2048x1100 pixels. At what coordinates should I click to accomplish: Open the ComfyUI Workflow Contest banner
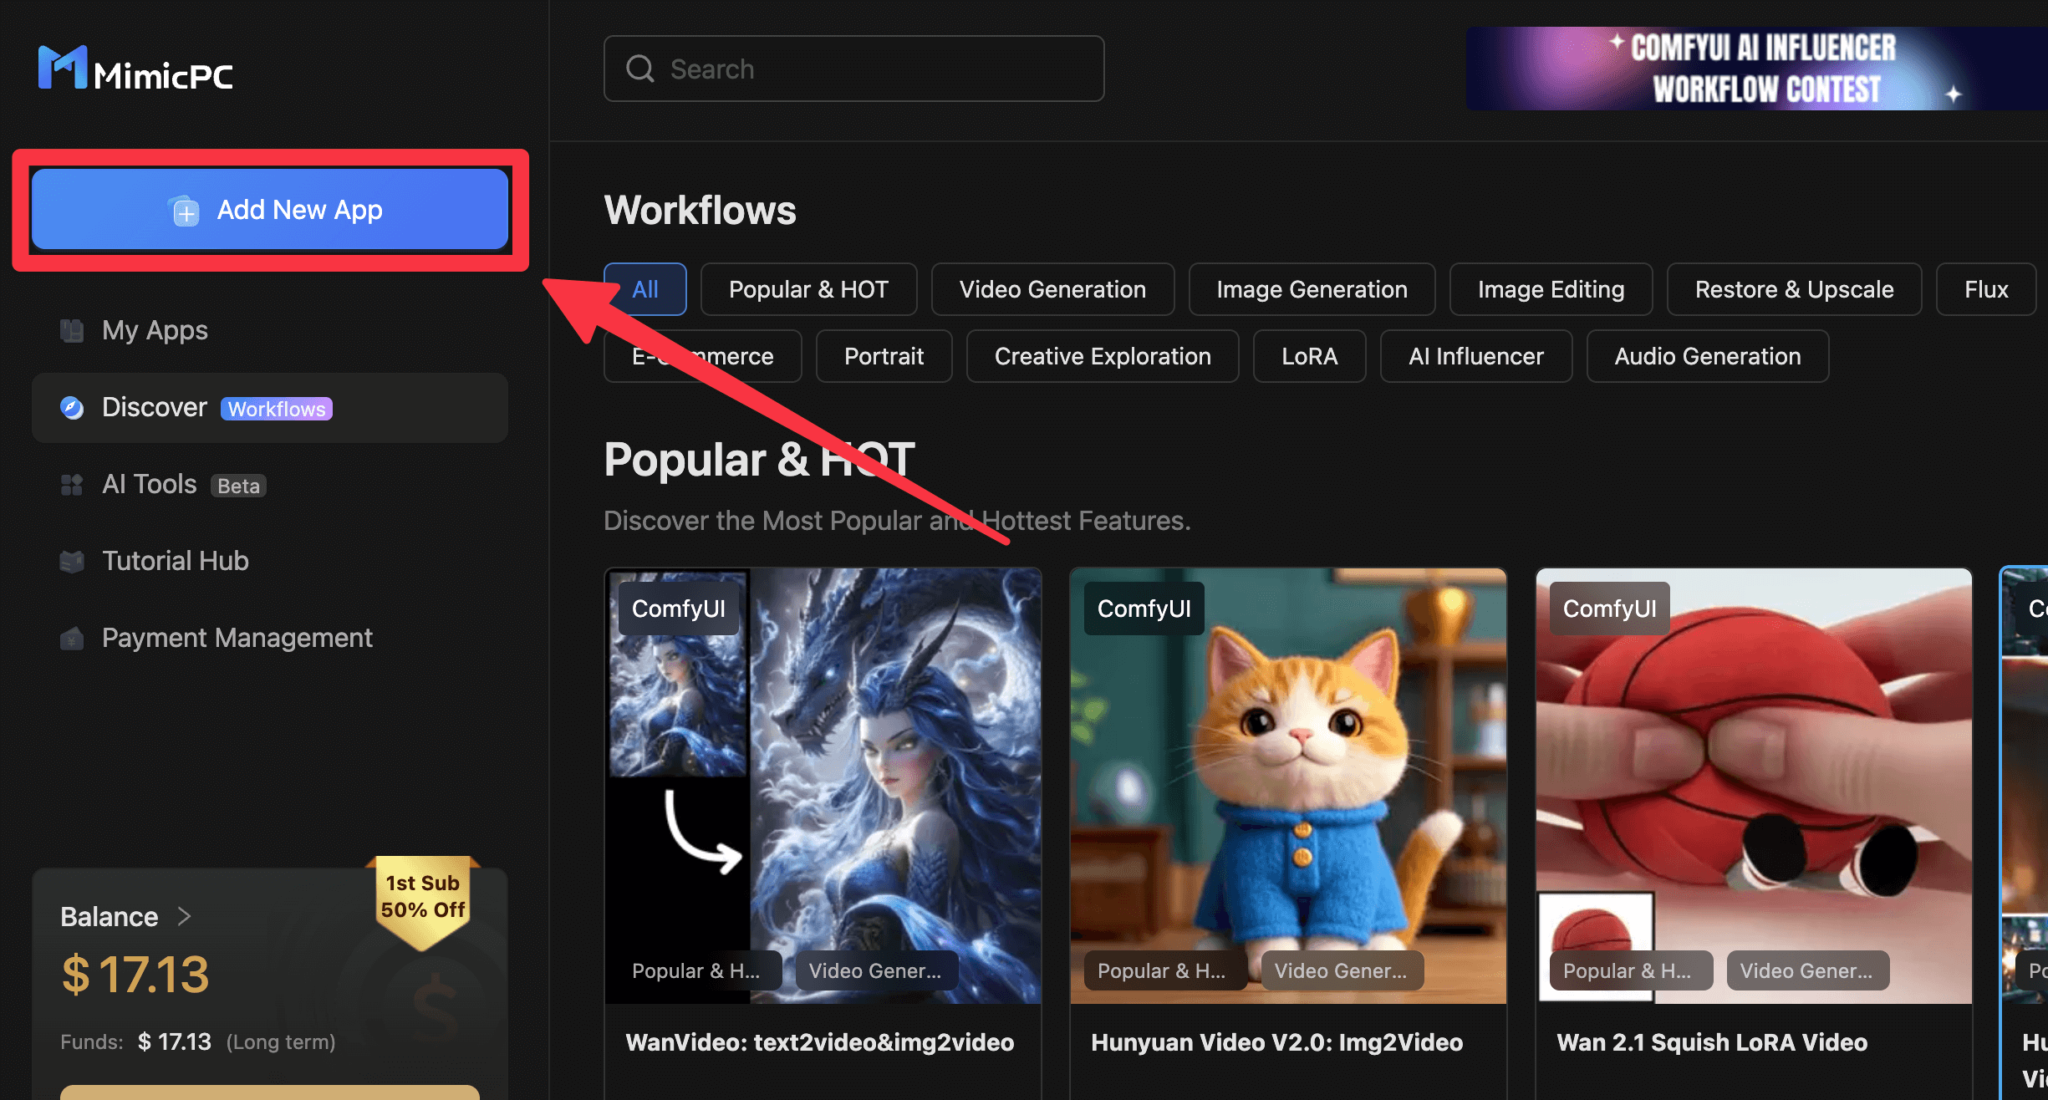pos(1756,68)
